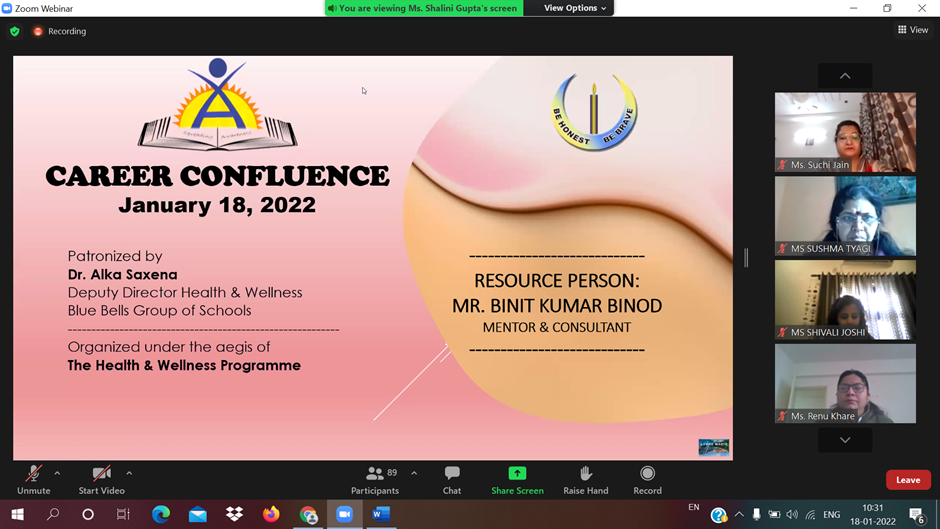The height and width of the screenshot is (529, 940).
Task: Click the green encryption shield icon
Action: coord(14,32)
